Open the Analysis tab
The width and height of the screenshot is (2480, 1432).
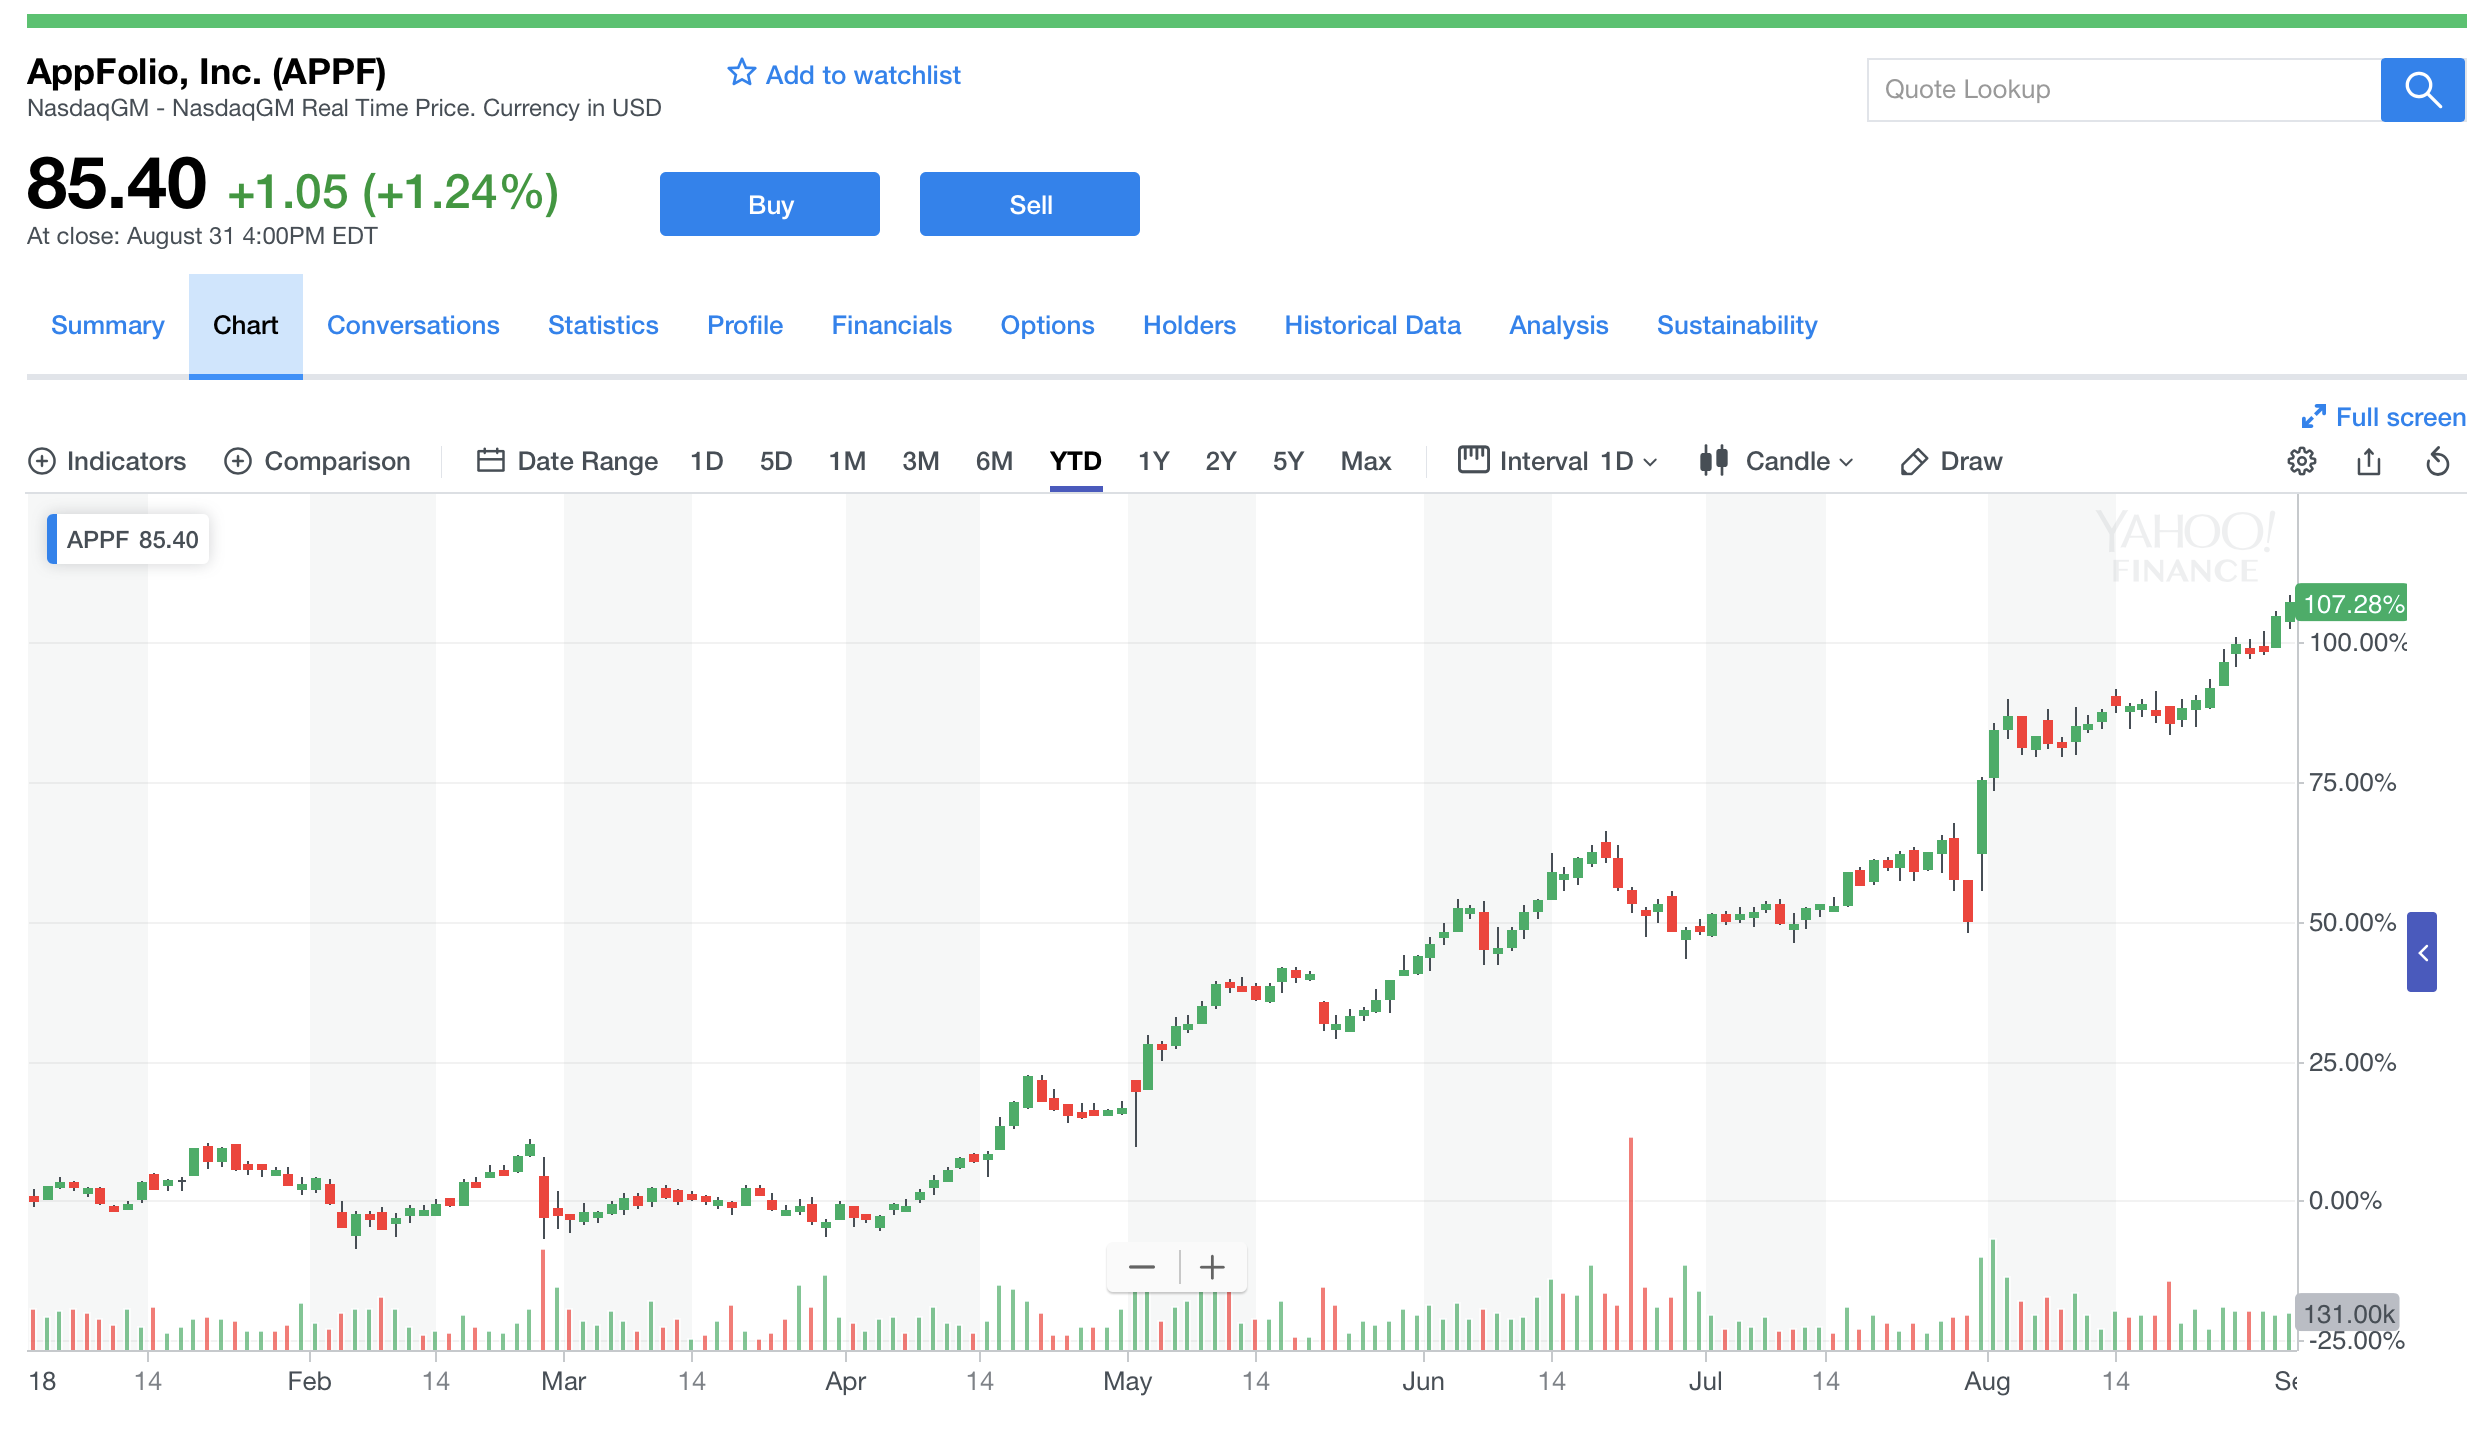coord(1559,325)
